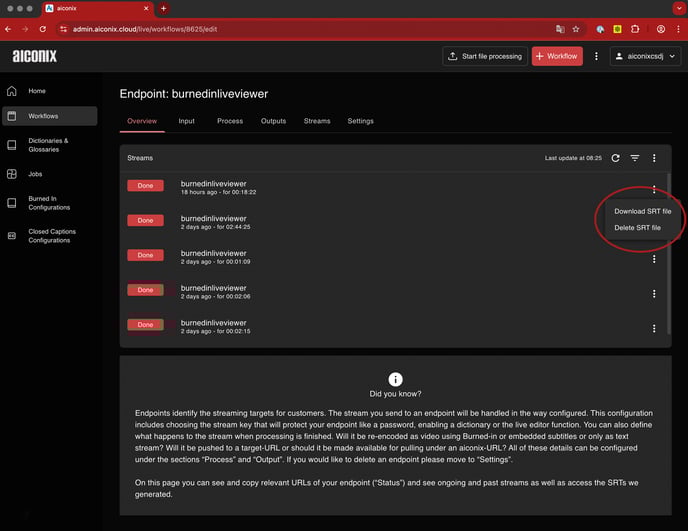The width and height of the screenshot is (688, 531).
Task: Refresh the Streams list
Action: 615,158
